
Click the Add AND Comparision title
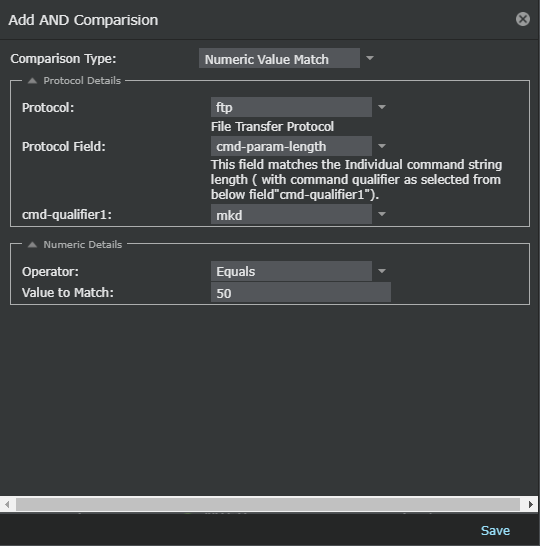[83, 20]
